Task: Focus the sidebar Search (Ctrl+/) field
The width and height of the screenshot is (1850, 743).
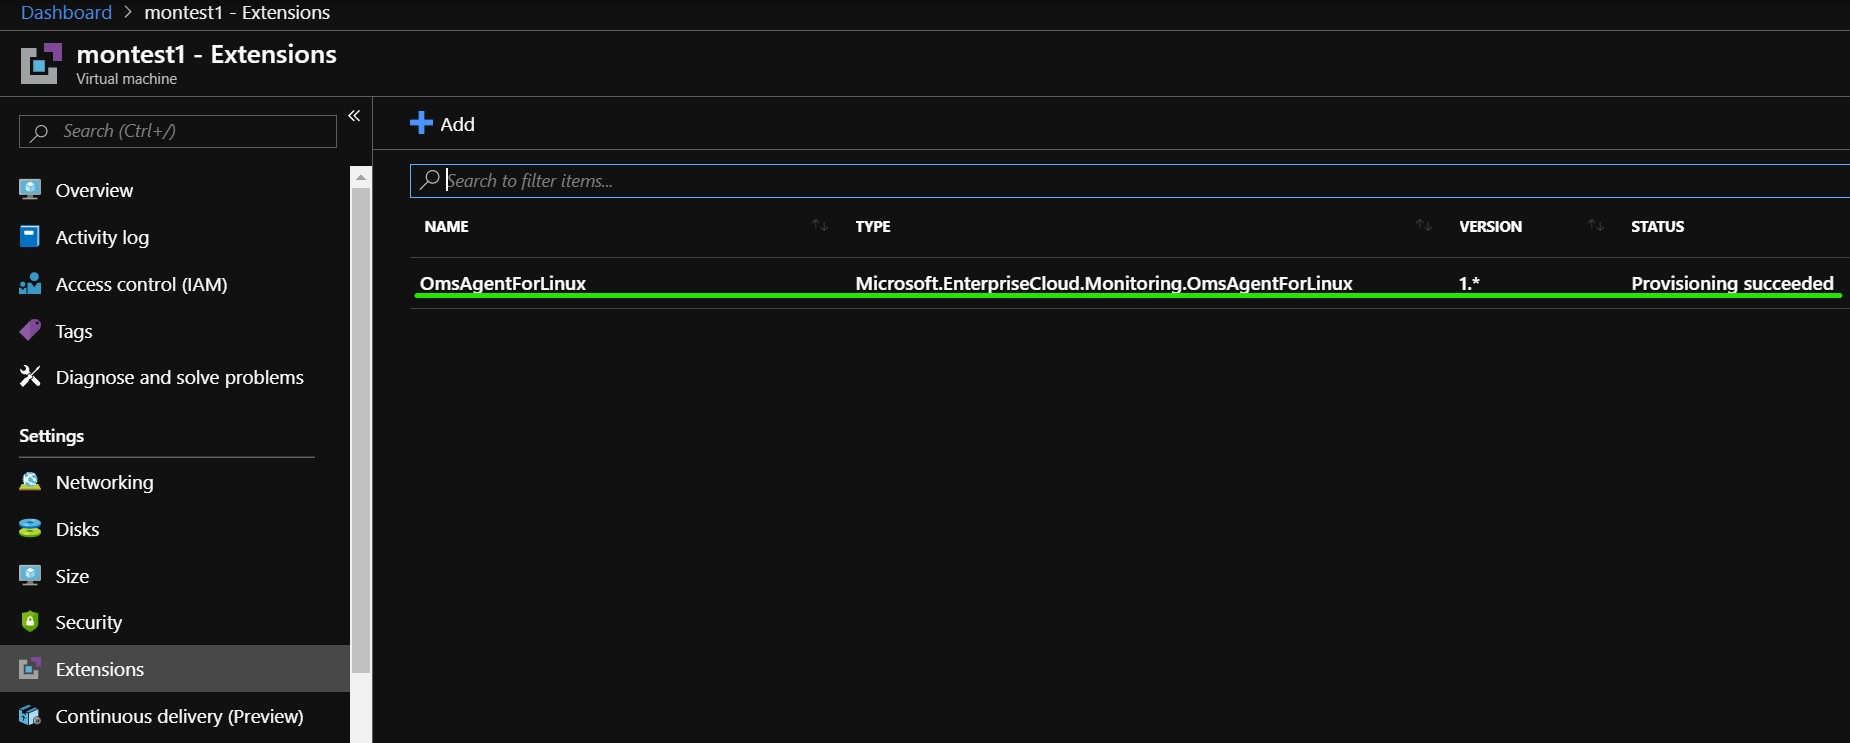Action: [178, 131]
